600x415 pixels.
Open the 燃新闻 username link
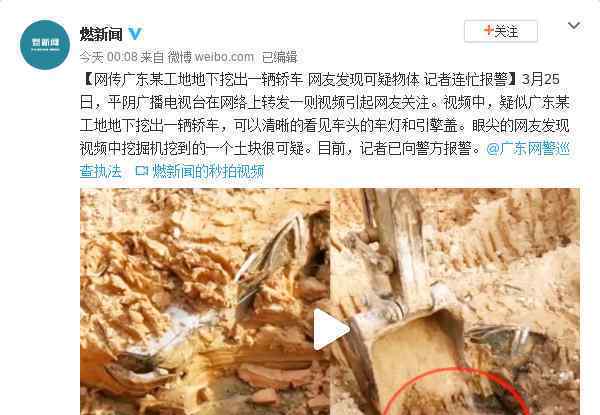(101, 34)
